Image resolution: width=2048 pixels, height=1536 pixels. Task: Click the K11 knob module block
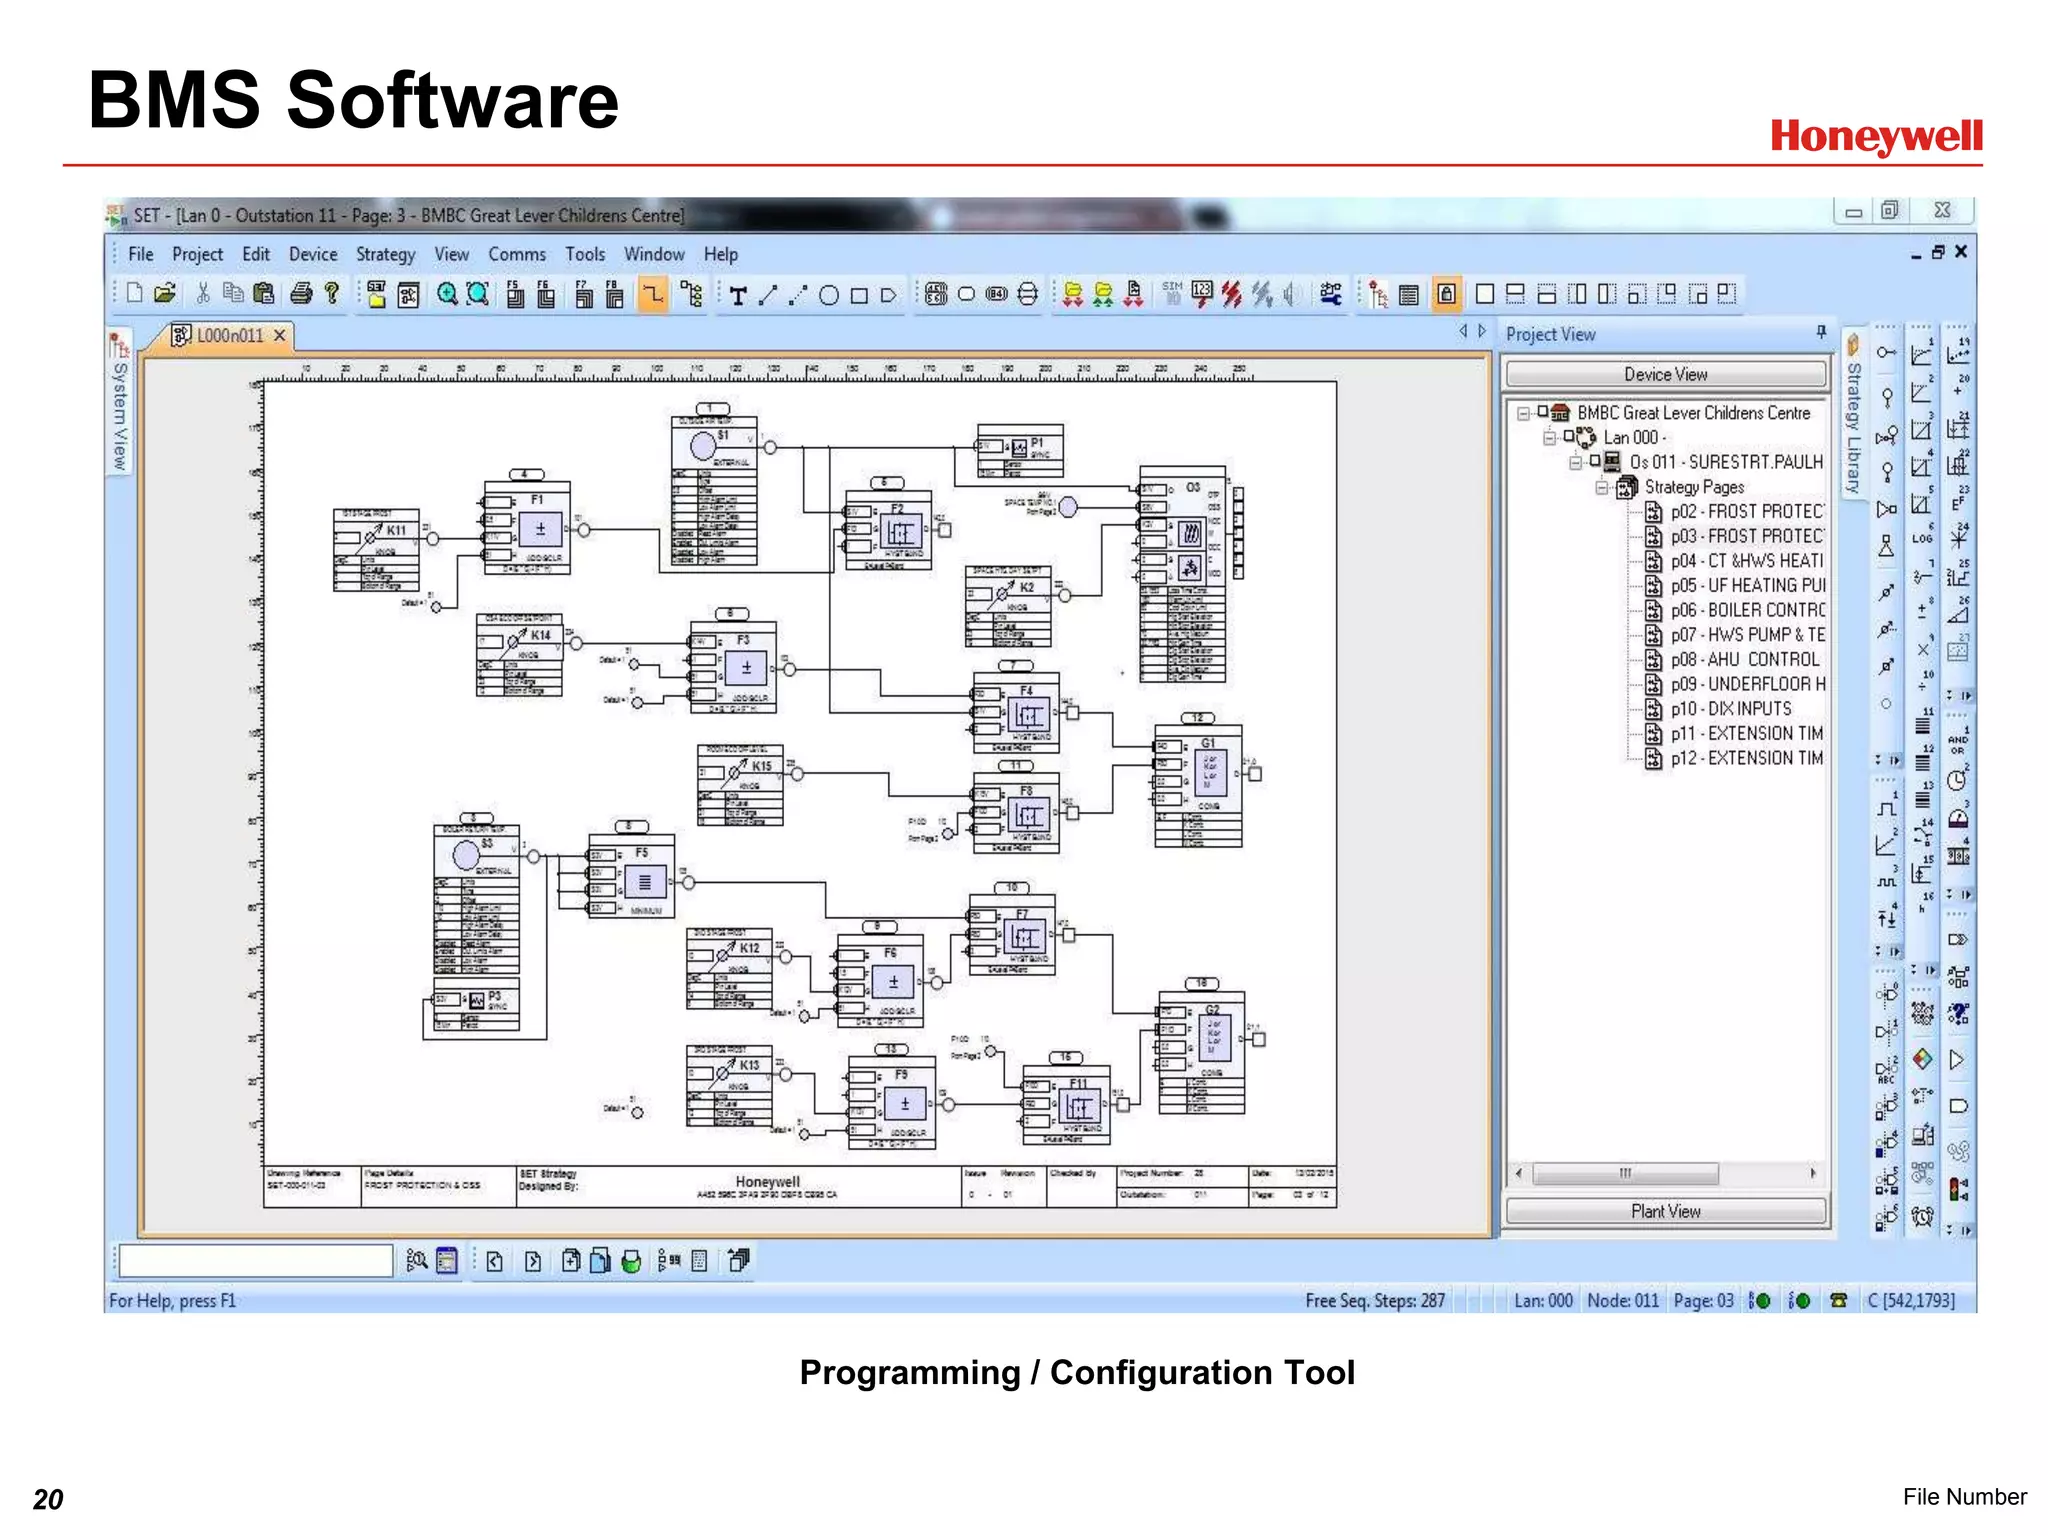(x=377, y=550)
